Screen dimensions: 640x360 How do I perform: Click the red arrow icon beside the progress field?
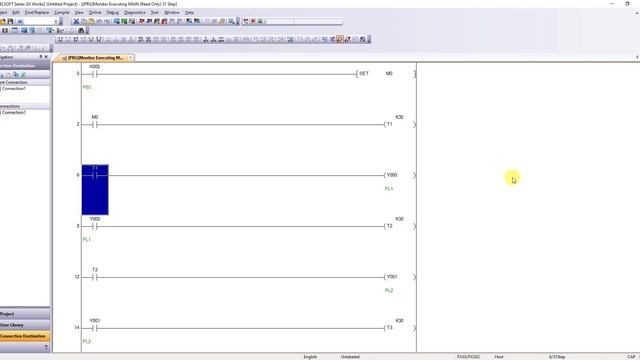(x=253, y=21)
